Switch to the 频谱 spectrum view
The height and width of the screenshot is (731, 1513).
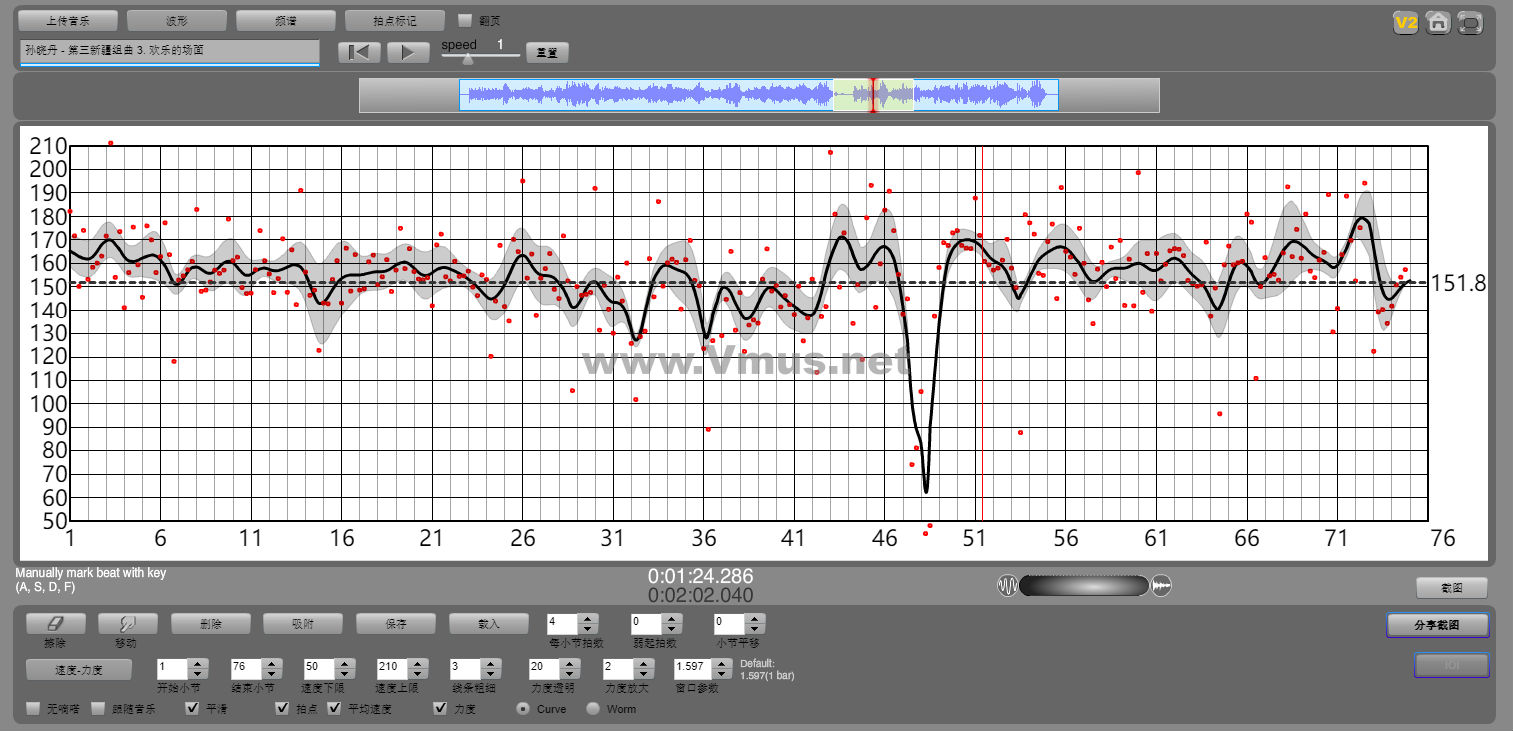coord(285,20)
